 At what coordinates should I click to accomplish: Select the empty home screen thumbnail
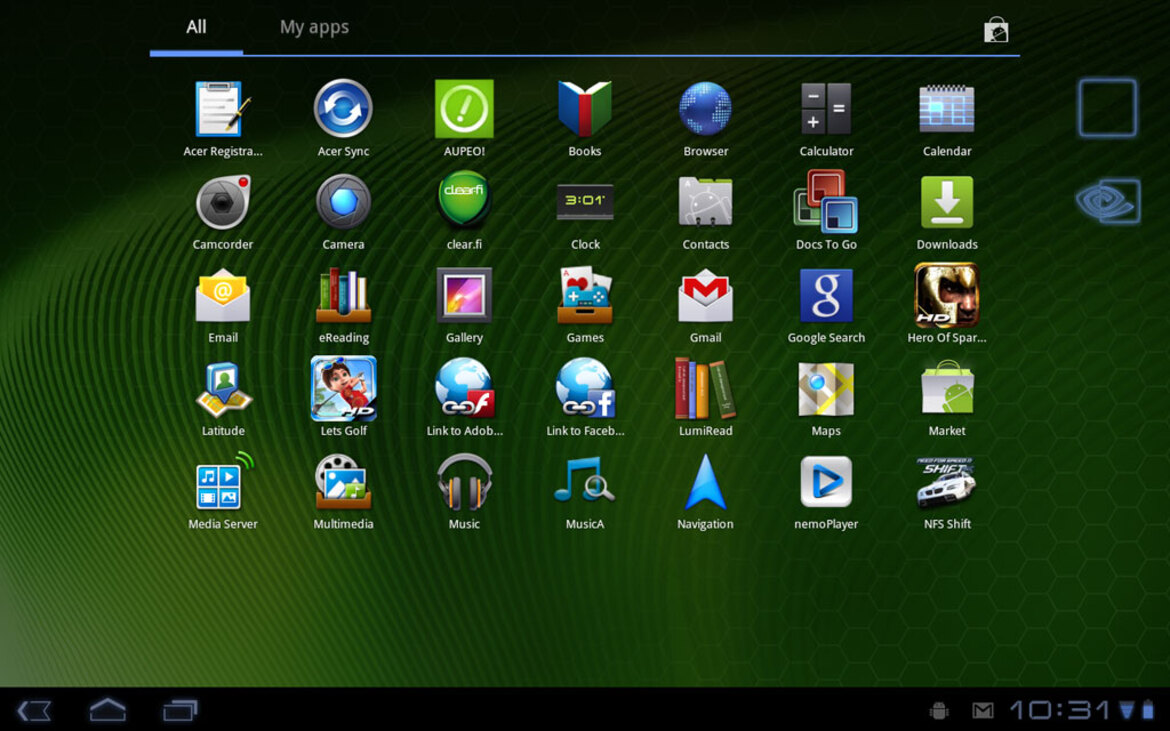point(1107,108)
